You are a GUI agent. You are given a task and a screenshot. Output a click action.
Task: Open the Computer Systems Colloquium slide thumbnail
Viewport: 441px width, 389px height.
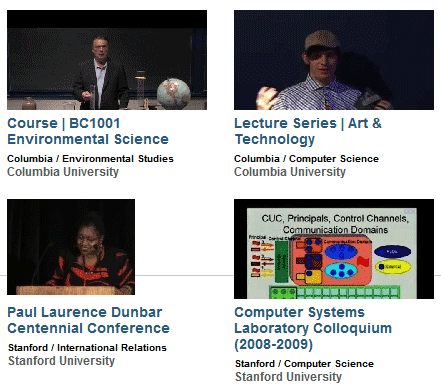[x=334, y=249]
